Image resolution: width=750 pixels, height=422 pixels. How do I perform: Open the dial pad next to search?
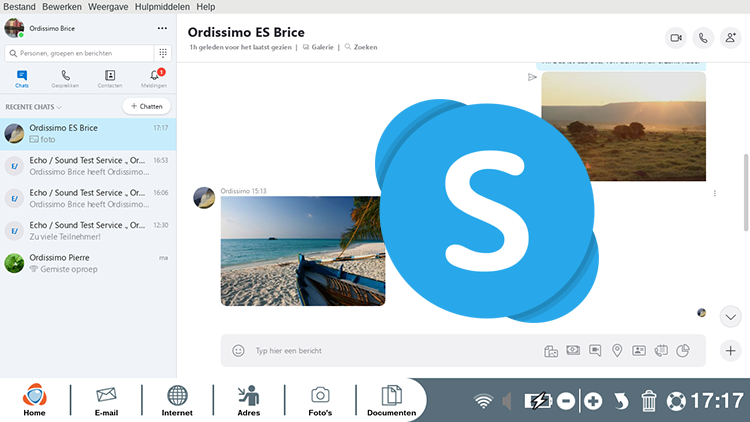[x=163, y=53]
